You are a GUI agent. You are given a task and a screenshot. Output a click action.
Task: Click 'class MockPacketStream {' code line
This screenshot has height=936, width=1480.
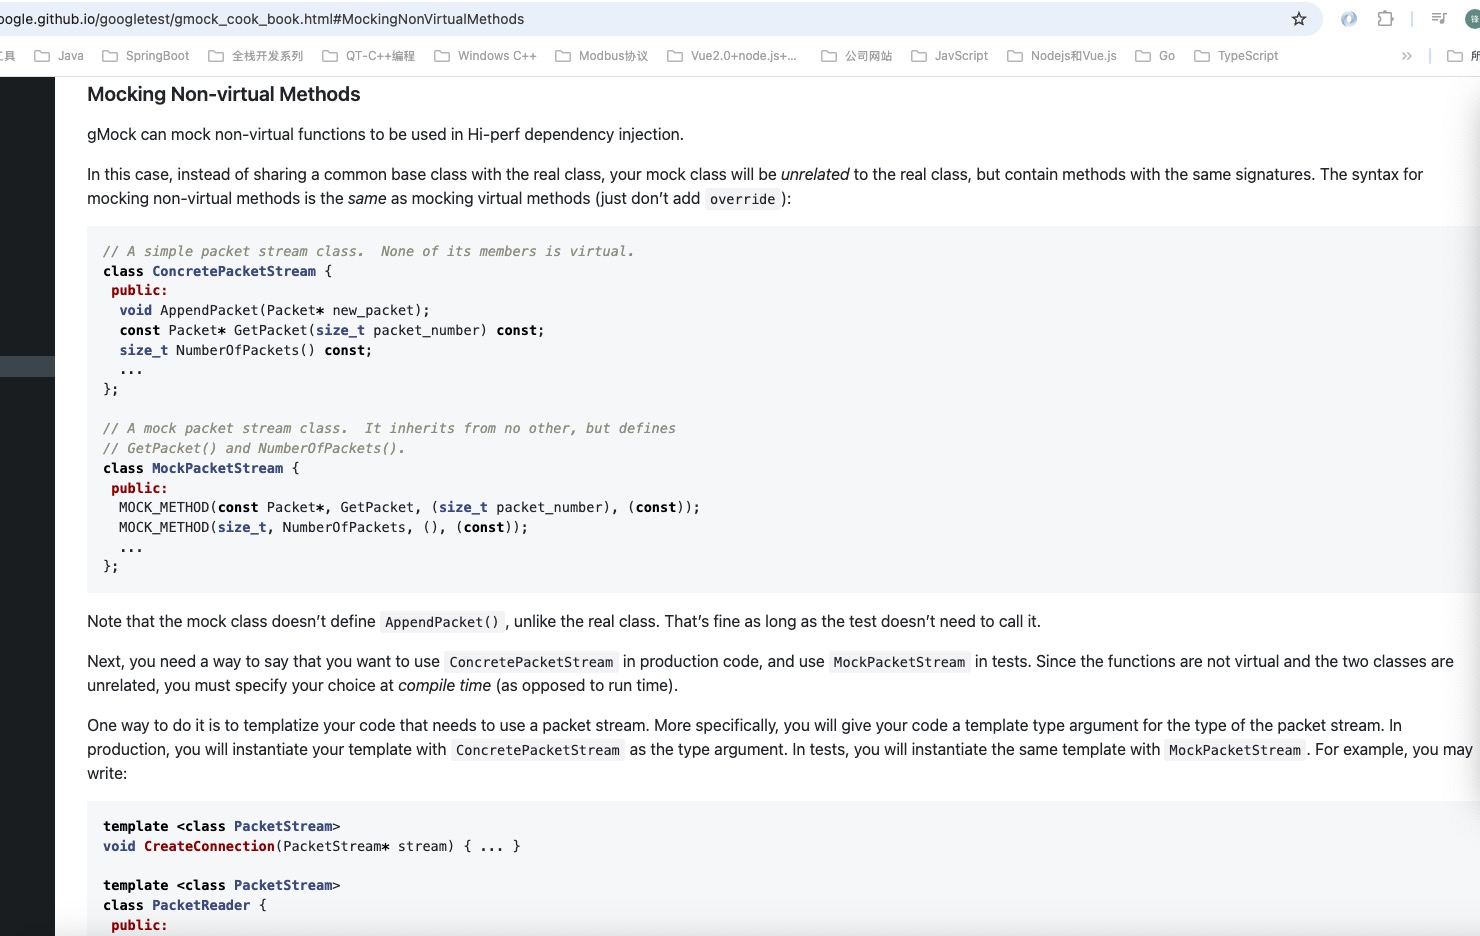coord(201,468)
